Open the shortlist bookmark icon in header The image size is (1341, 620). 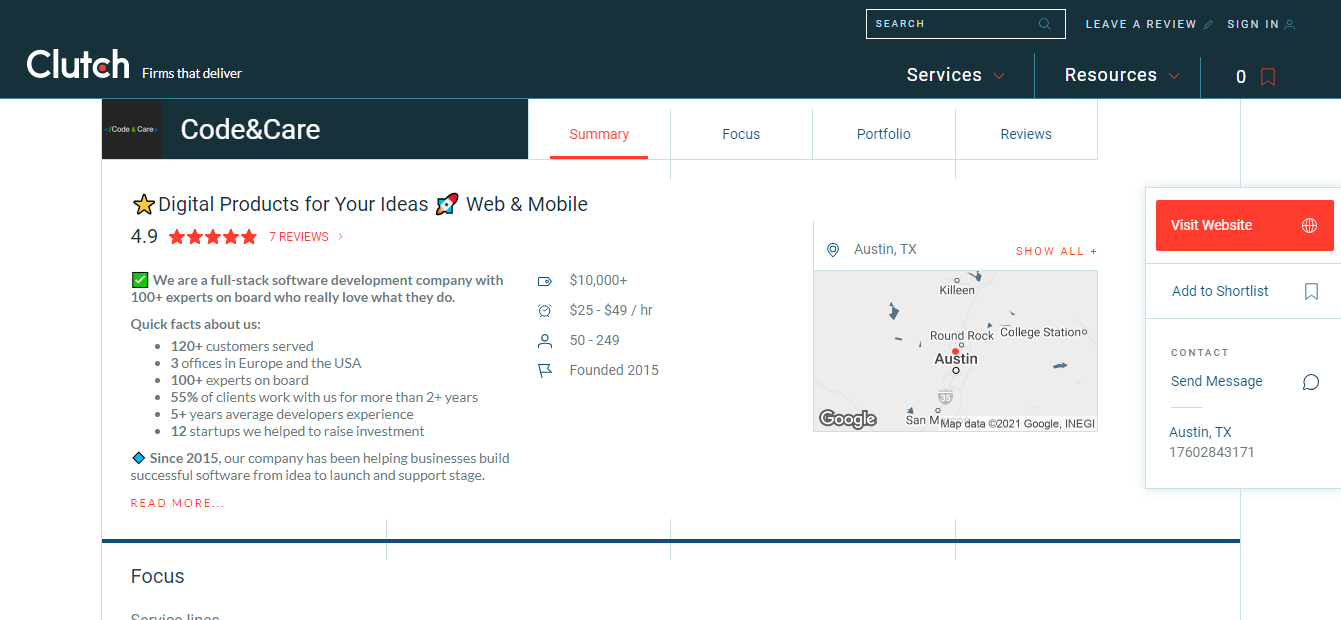(1268, 77)
